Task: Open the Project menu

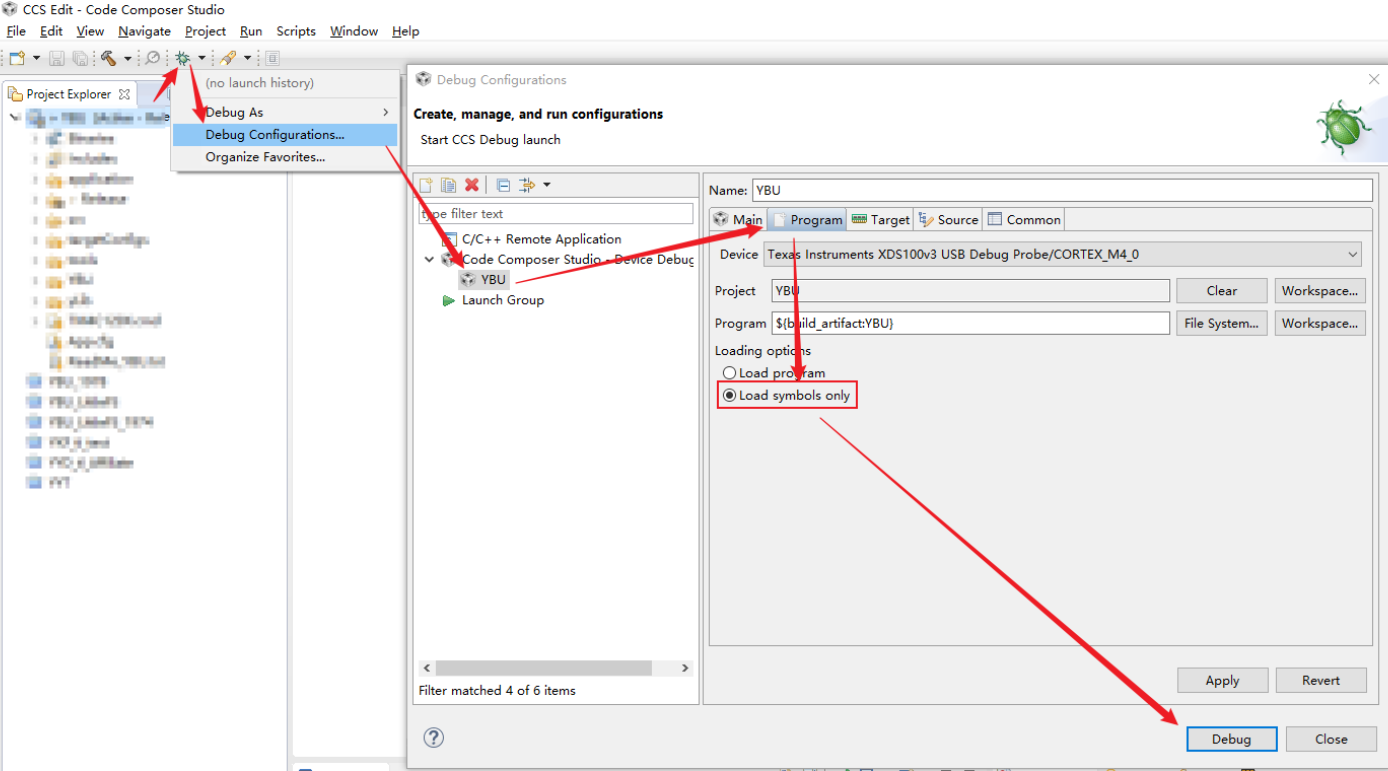Action: coord(206,31)
